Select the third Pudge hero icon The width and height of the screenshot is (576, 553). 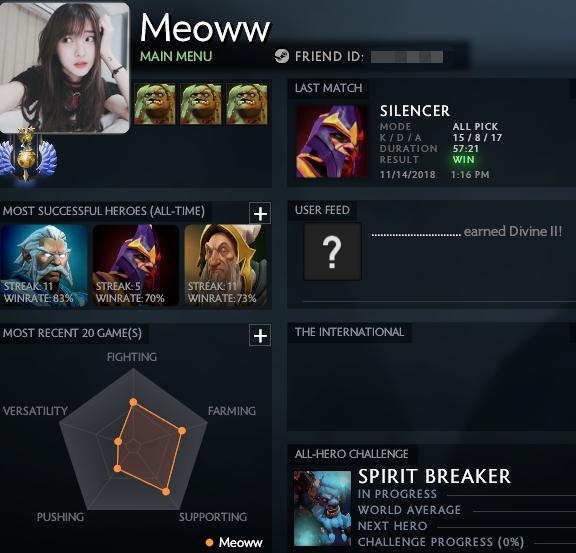247,104
